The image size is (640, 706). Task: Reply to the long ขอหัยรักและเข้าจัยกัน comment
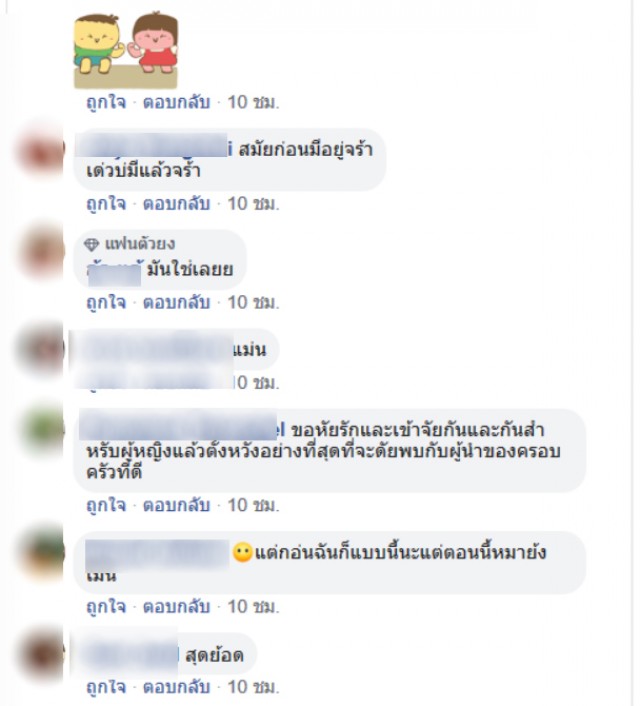click(x=177, y=505)
